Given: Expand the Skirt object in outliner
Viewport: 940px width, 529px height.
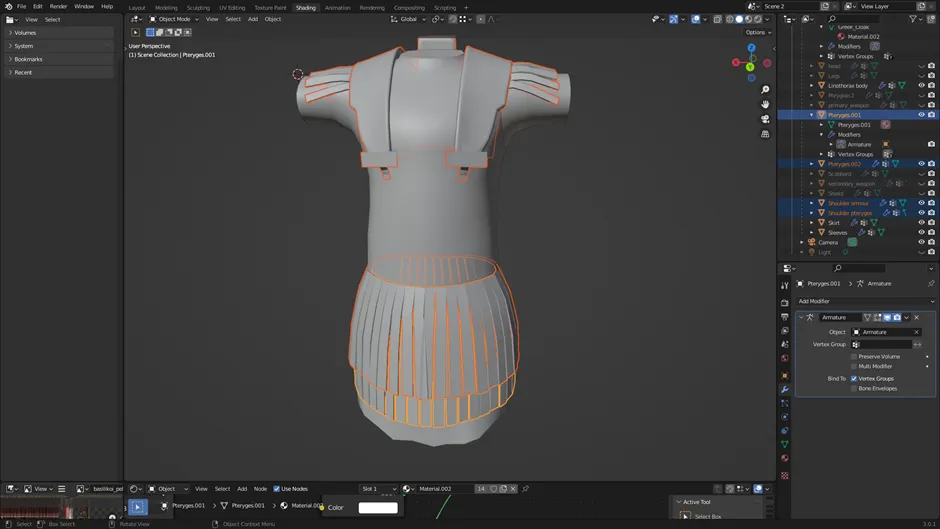Looking at the screenshot, I should click(812, 223).
